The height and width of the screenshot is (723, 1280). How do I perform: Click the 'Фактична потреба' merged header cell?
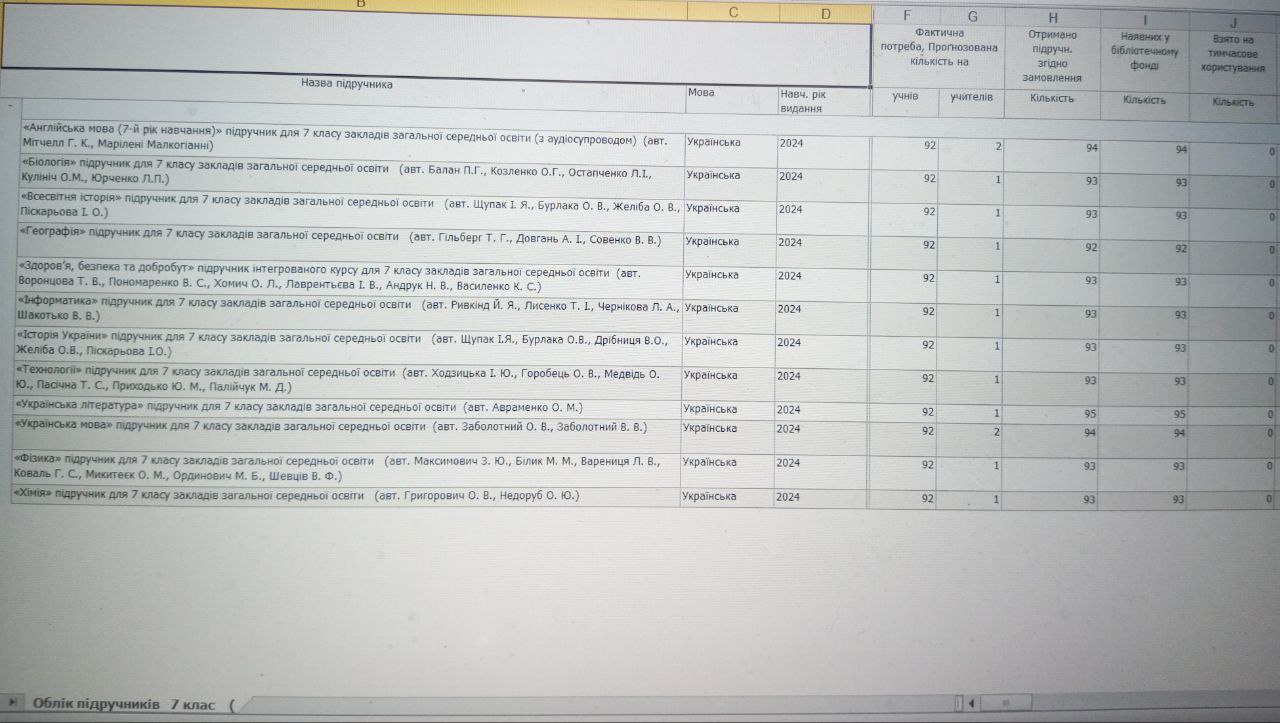pos(939,48)
